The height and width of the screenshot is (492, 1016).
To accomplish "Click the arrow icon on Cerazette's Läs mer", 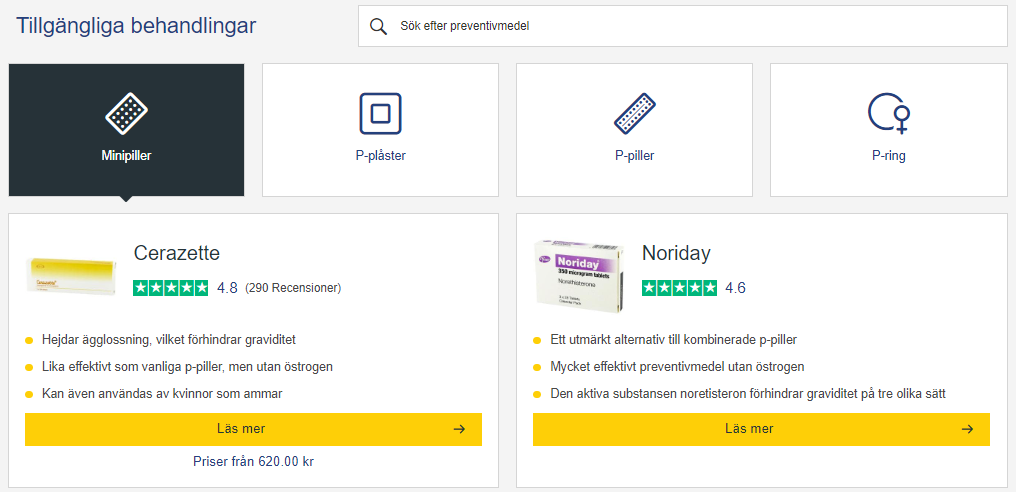I will point(459,429).
